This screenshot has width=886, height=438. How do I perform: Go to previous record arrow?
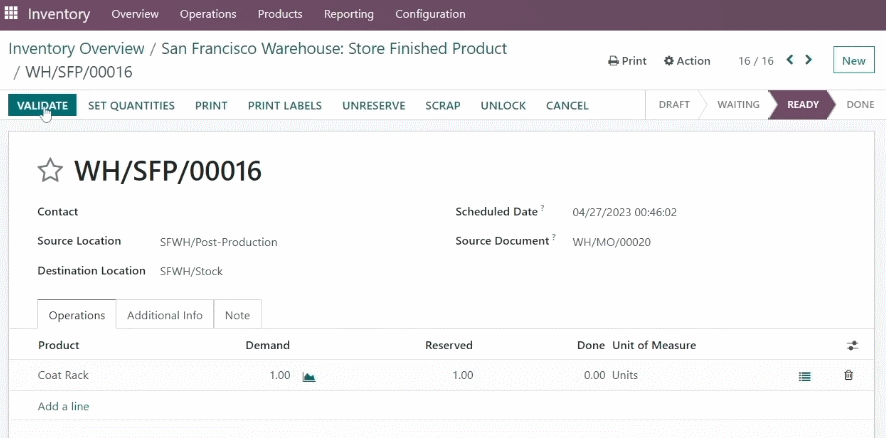(790, 59)
